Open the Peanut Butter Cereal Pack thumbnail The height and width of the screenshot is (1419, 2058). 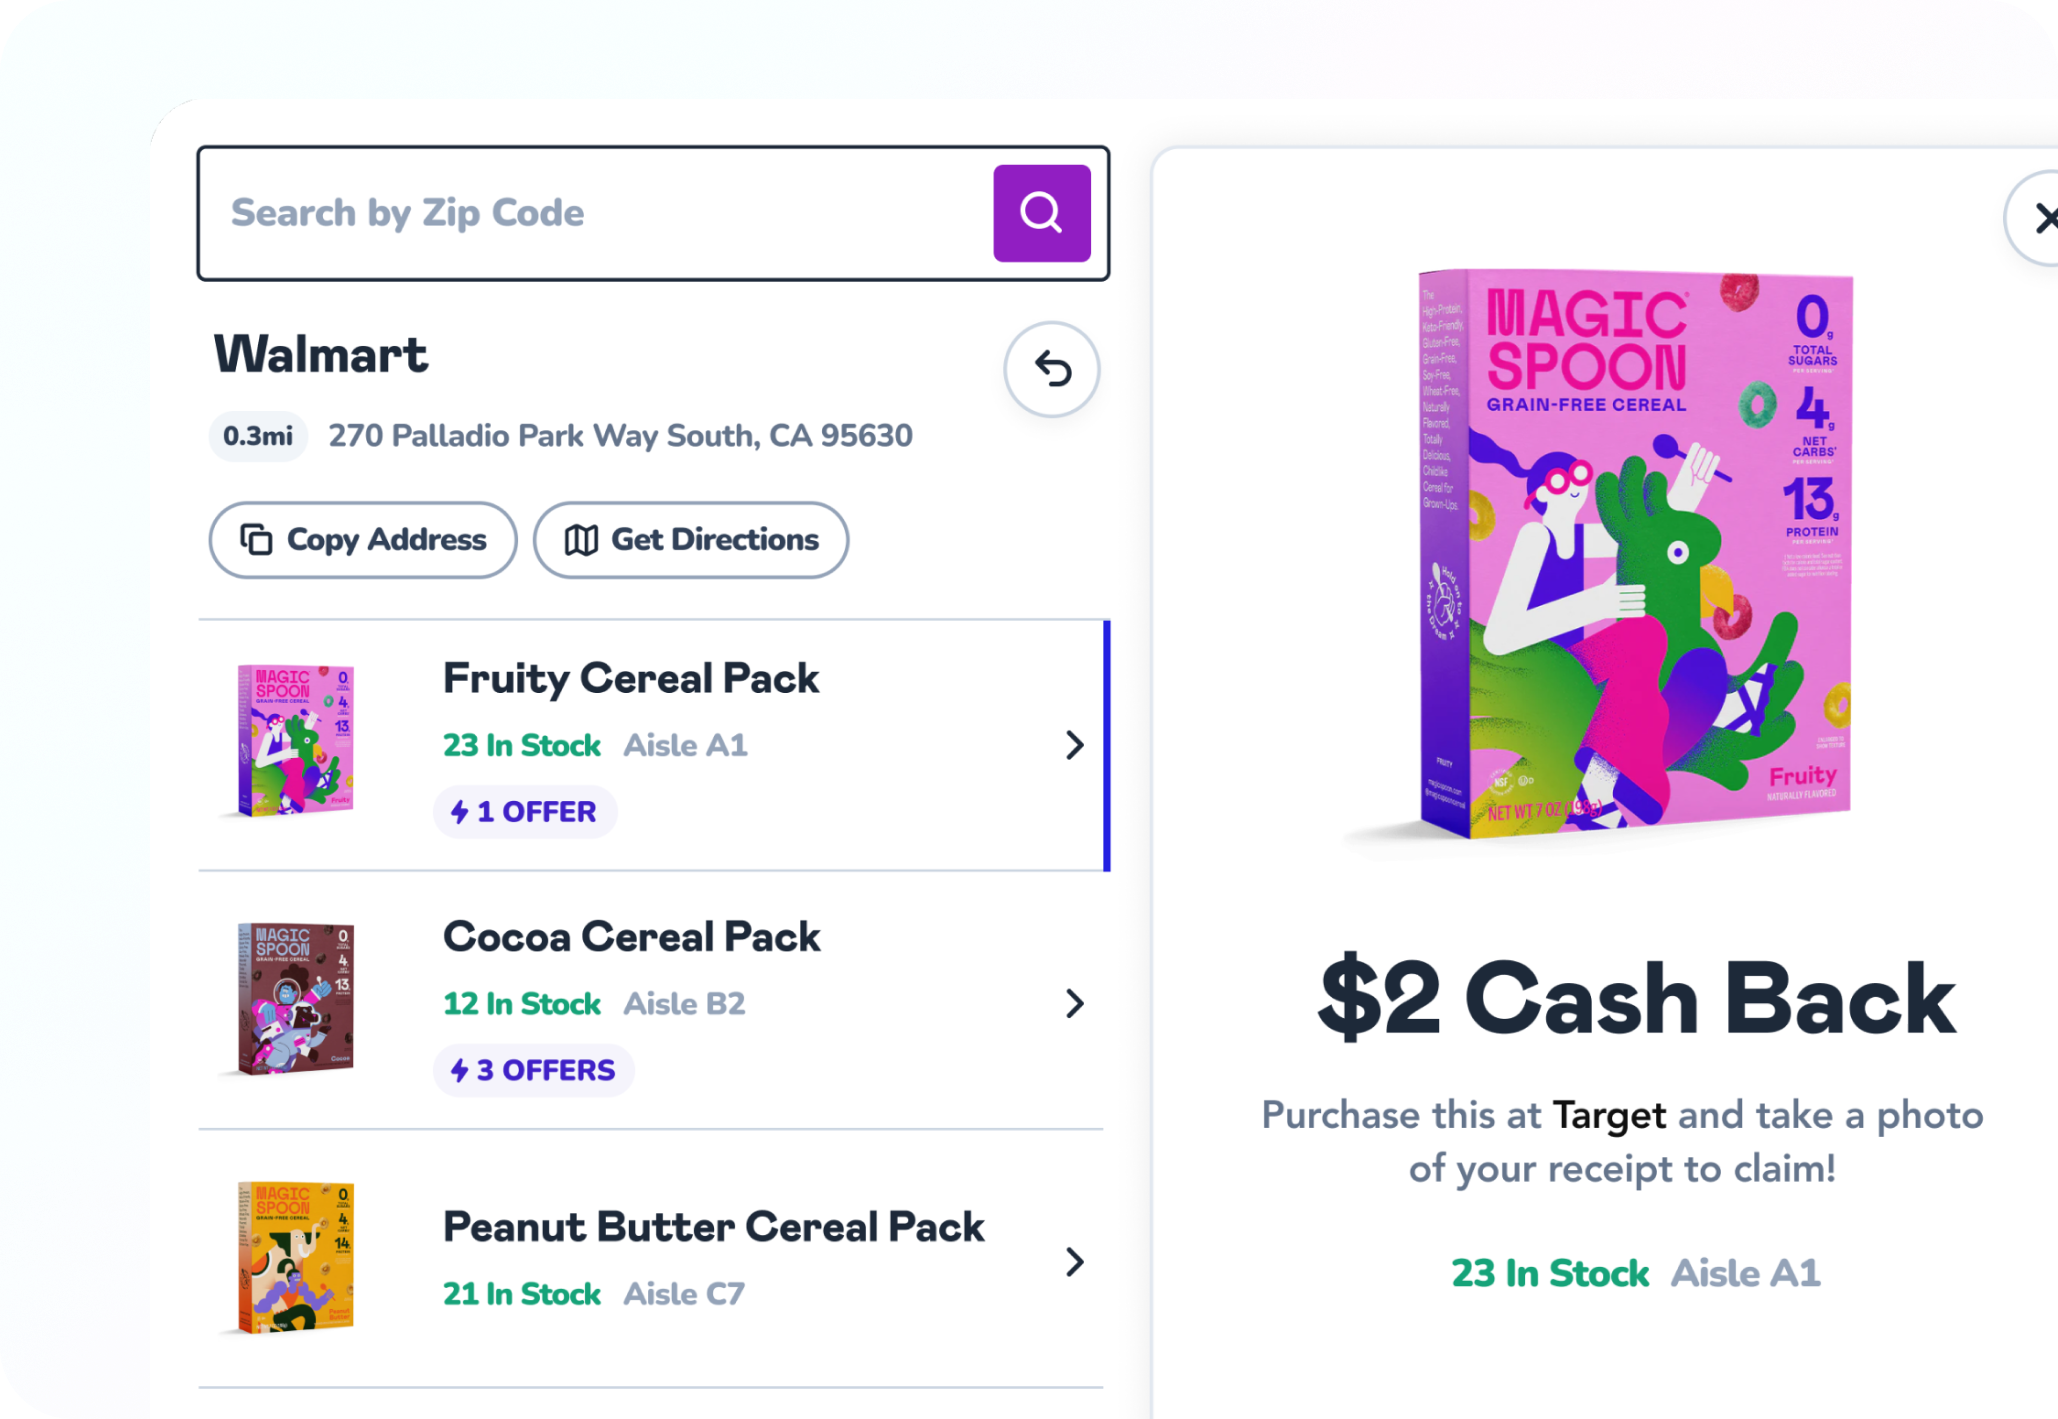tap(295, 1258)
